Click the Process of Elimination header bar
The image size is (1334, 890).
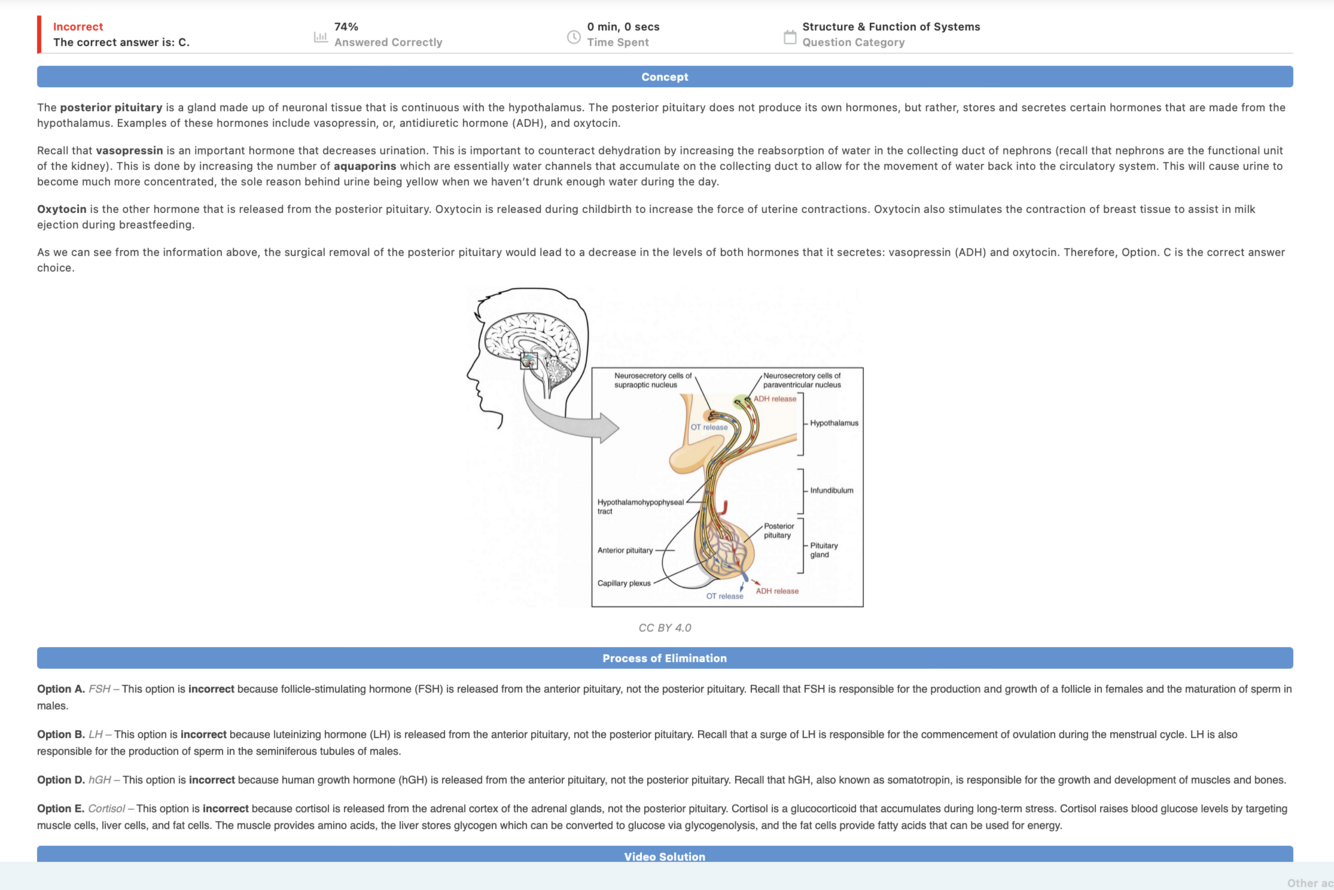tap(665, 658)
